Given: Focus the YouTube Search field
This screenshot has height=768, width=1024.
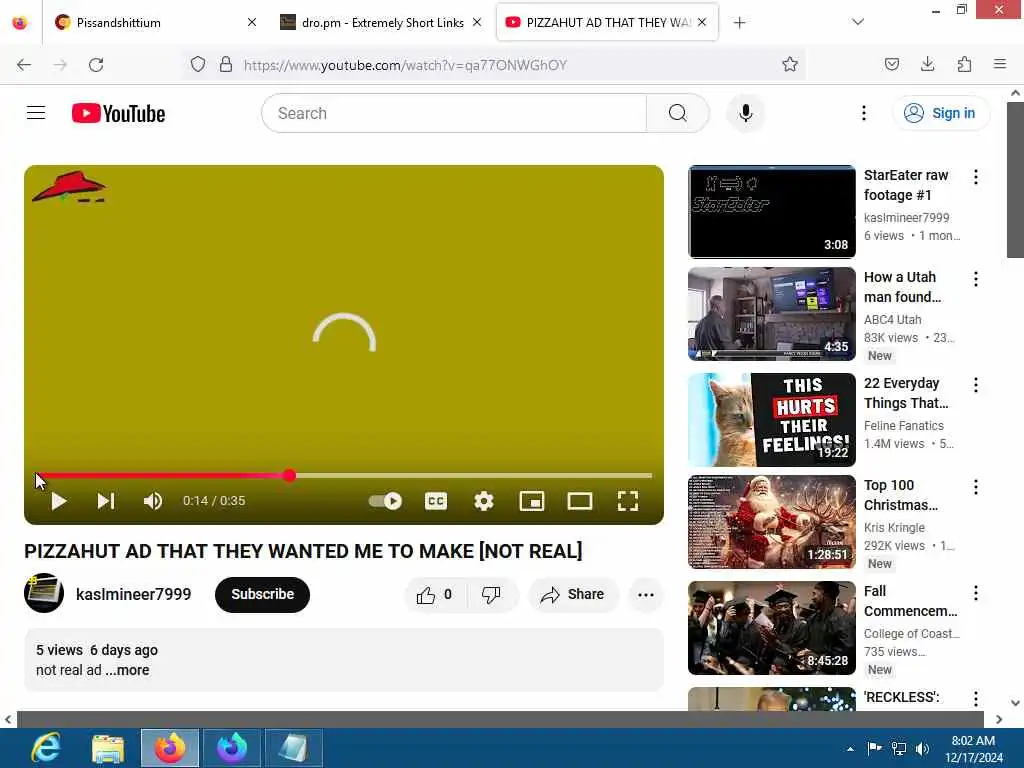Looking at the screenshot, I should 454,113.
